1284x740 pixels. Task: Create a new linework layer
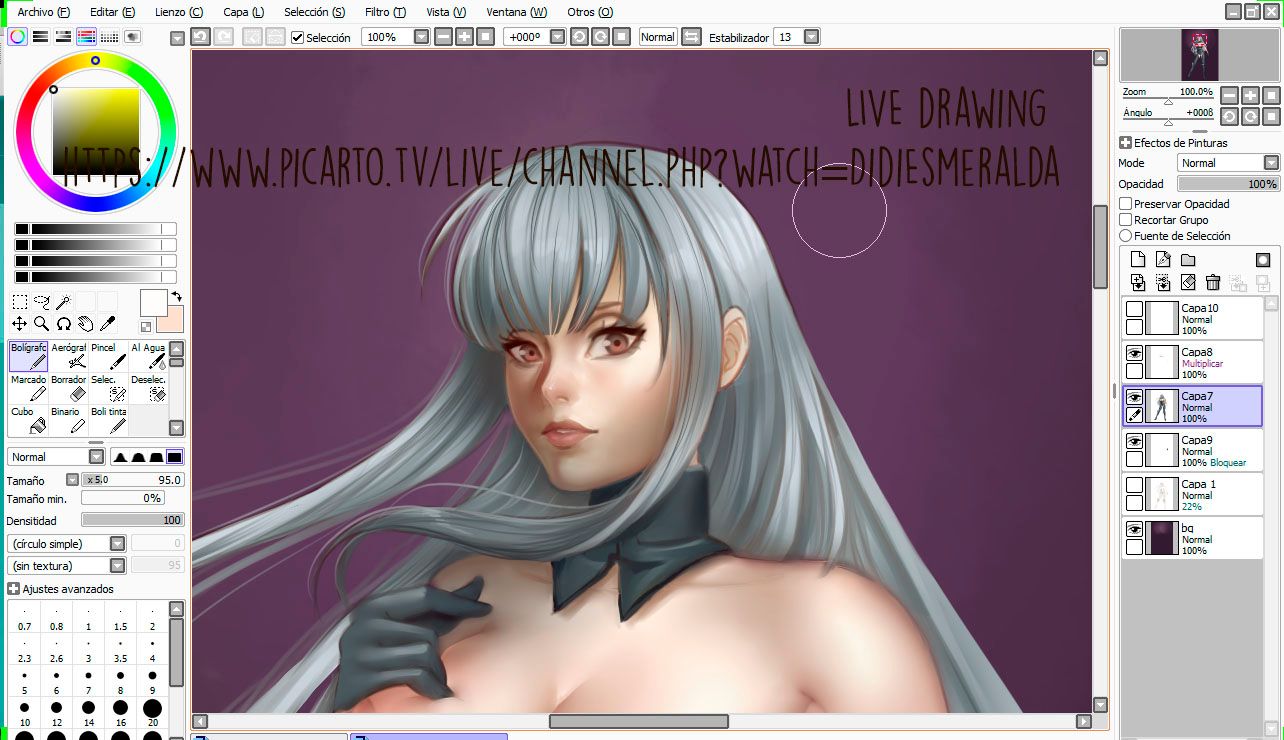tap(1163, 260)
